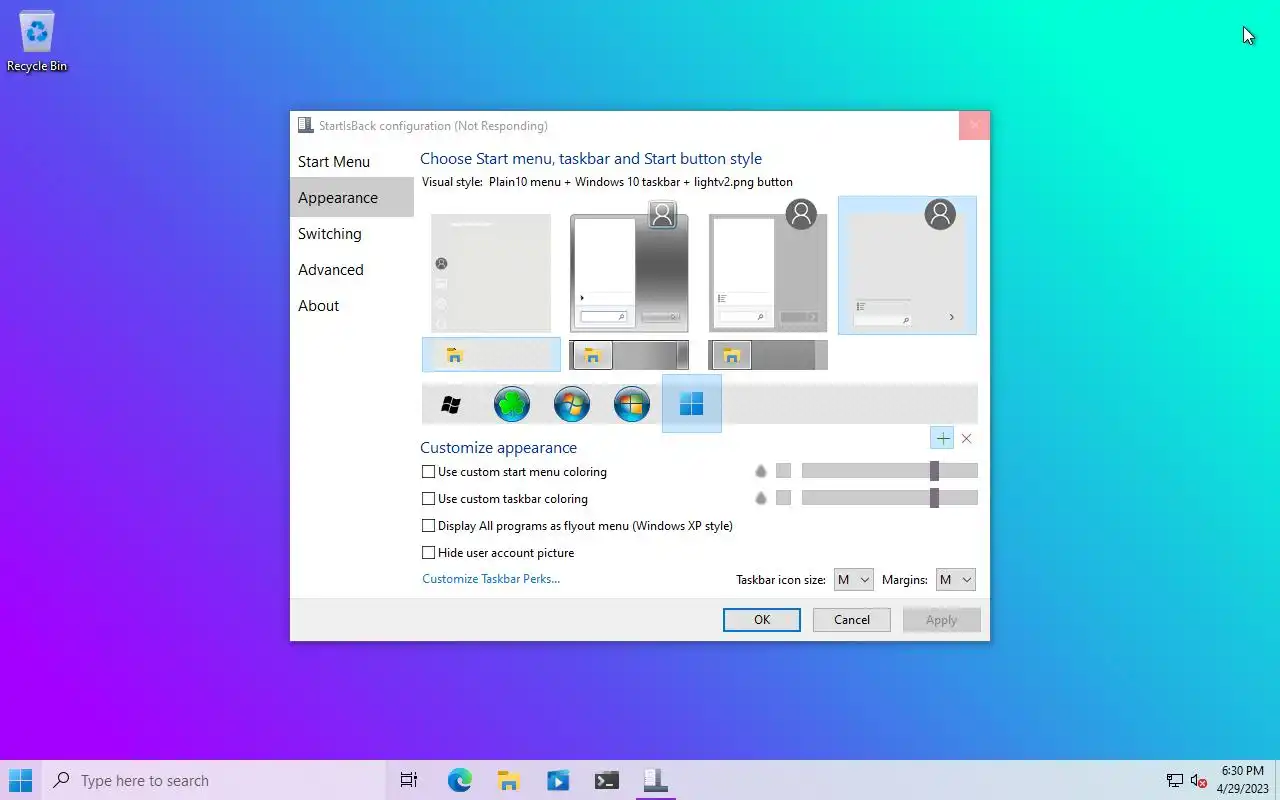Click the droplet icon for start menu coloring
The width and height of the screenshot is (1280, 800).
[x=761, y=471]
